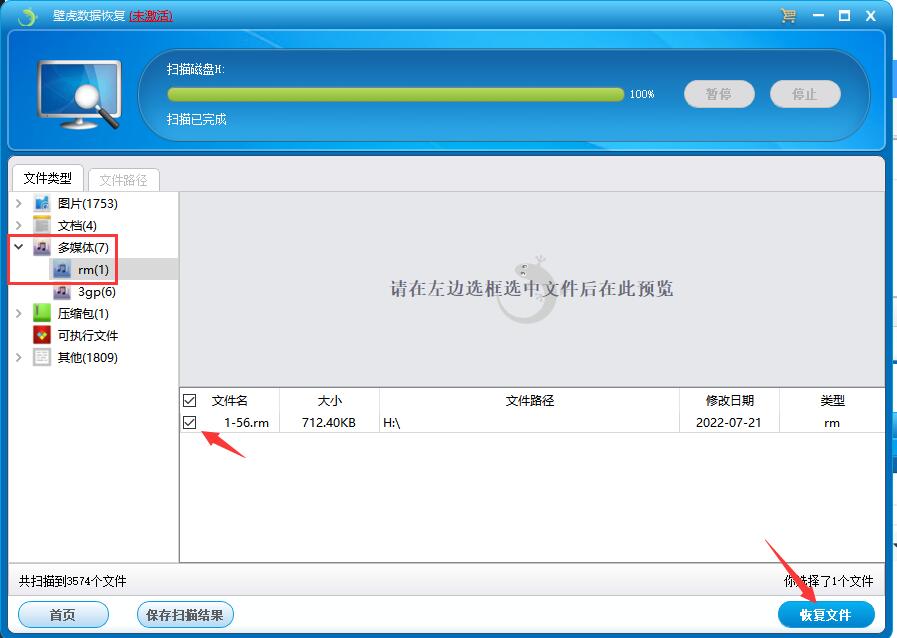Collapse the 多媒体(7) tree node

(18, 247)
